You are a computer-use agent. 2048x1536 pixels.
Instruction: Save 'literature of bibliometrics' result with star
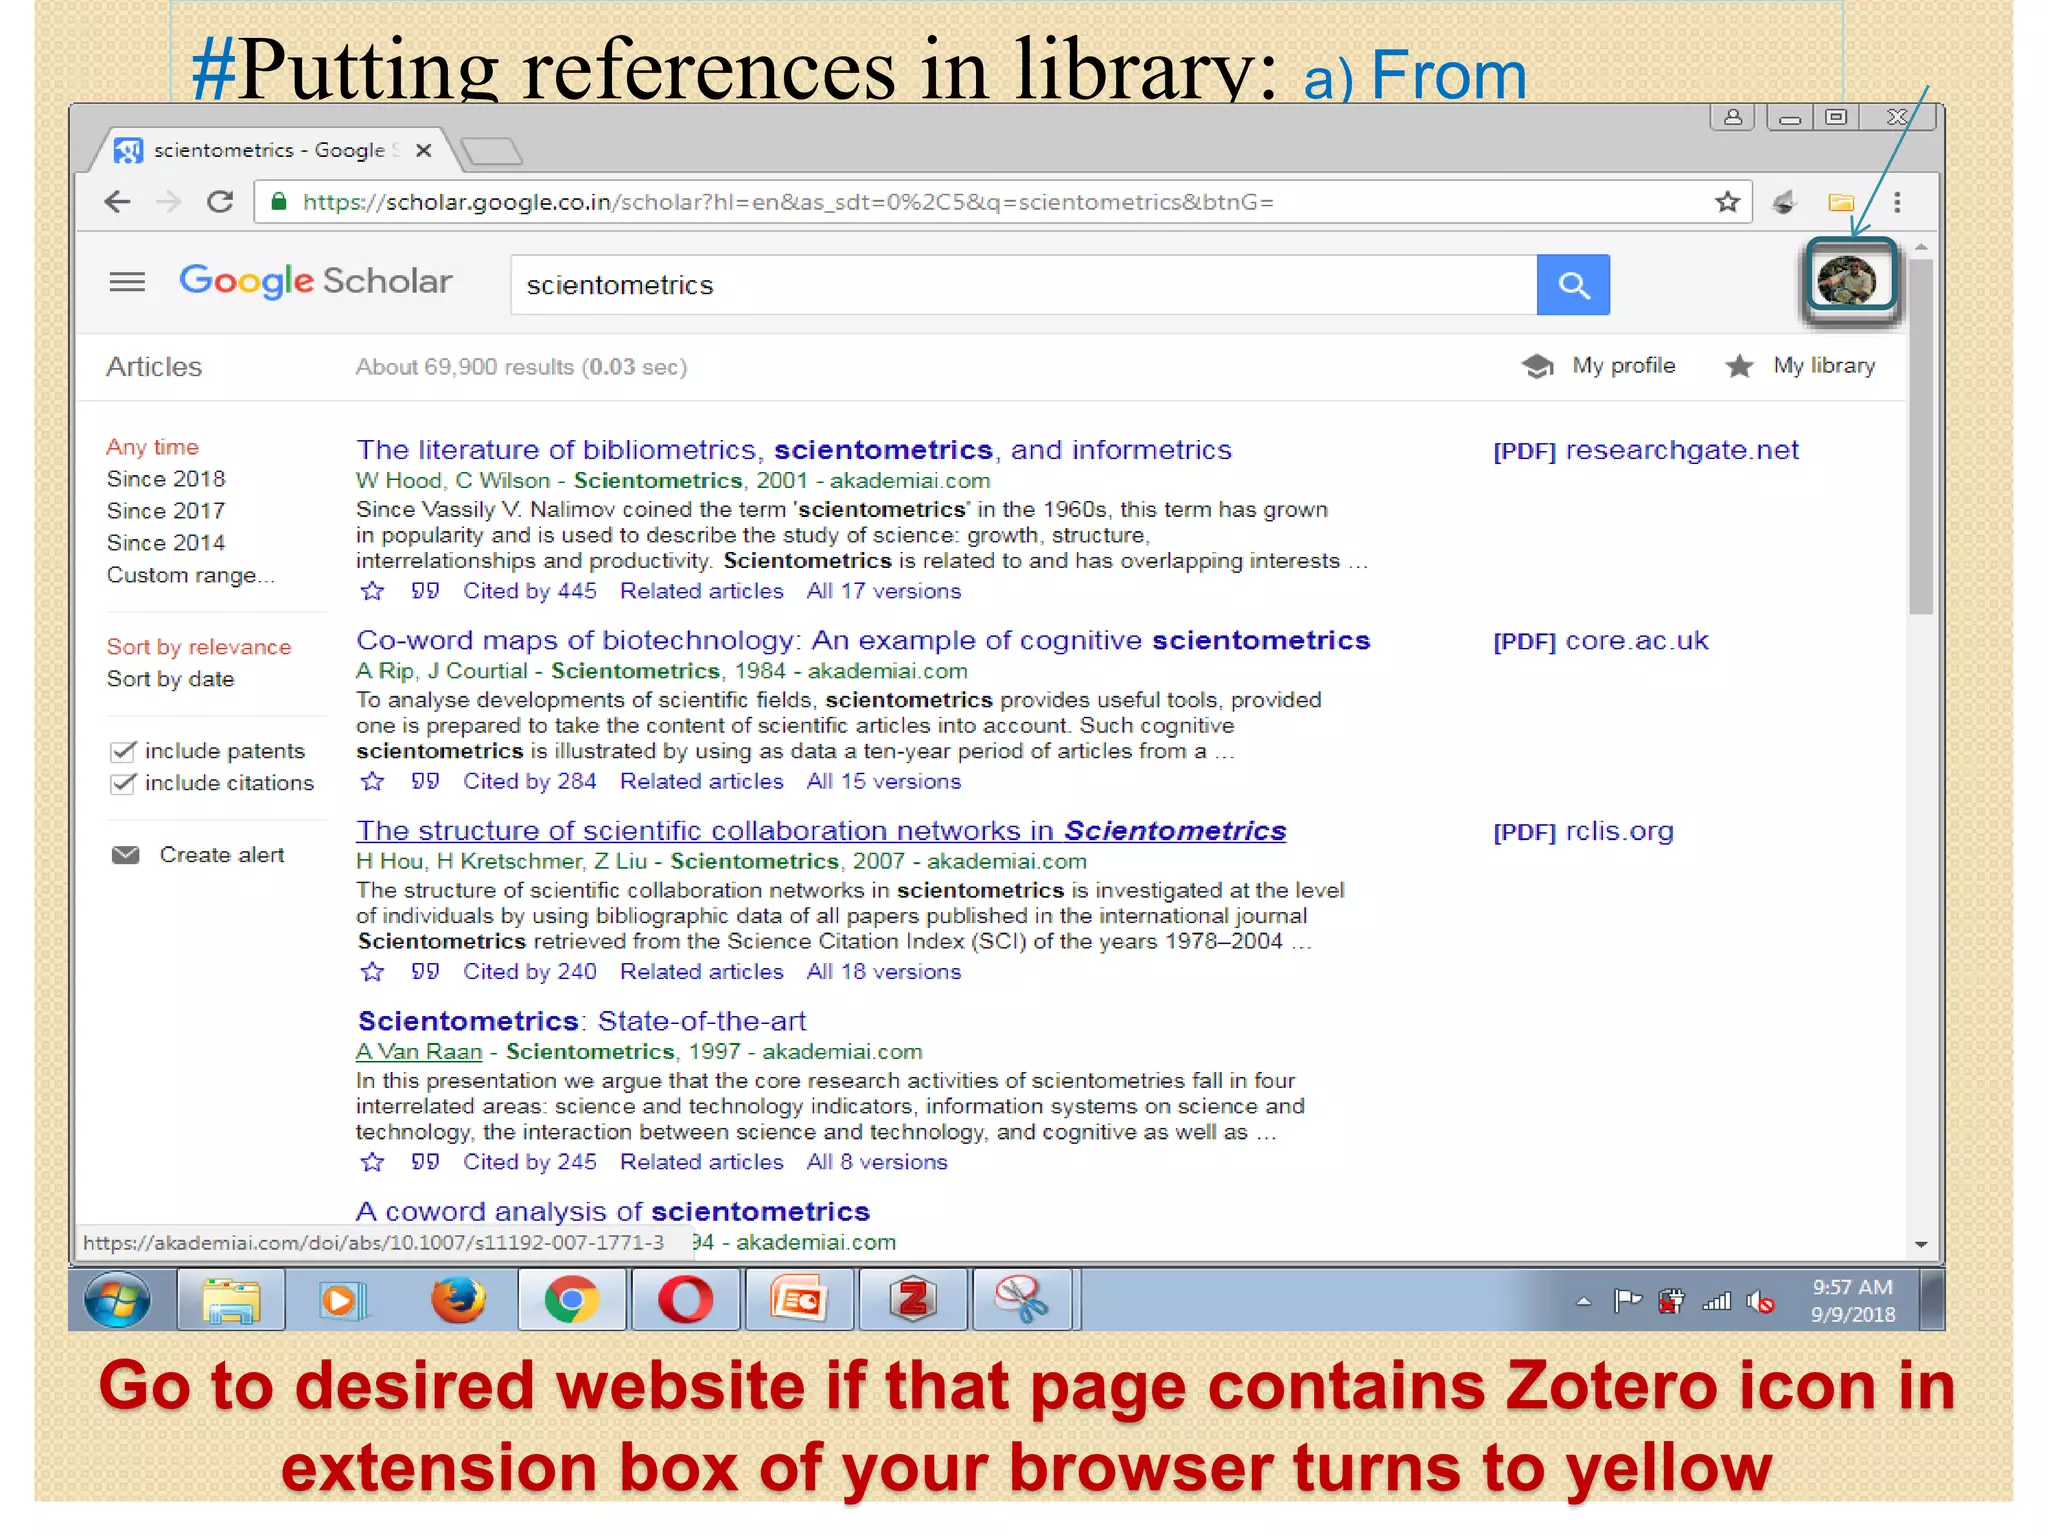coord(372,591)
